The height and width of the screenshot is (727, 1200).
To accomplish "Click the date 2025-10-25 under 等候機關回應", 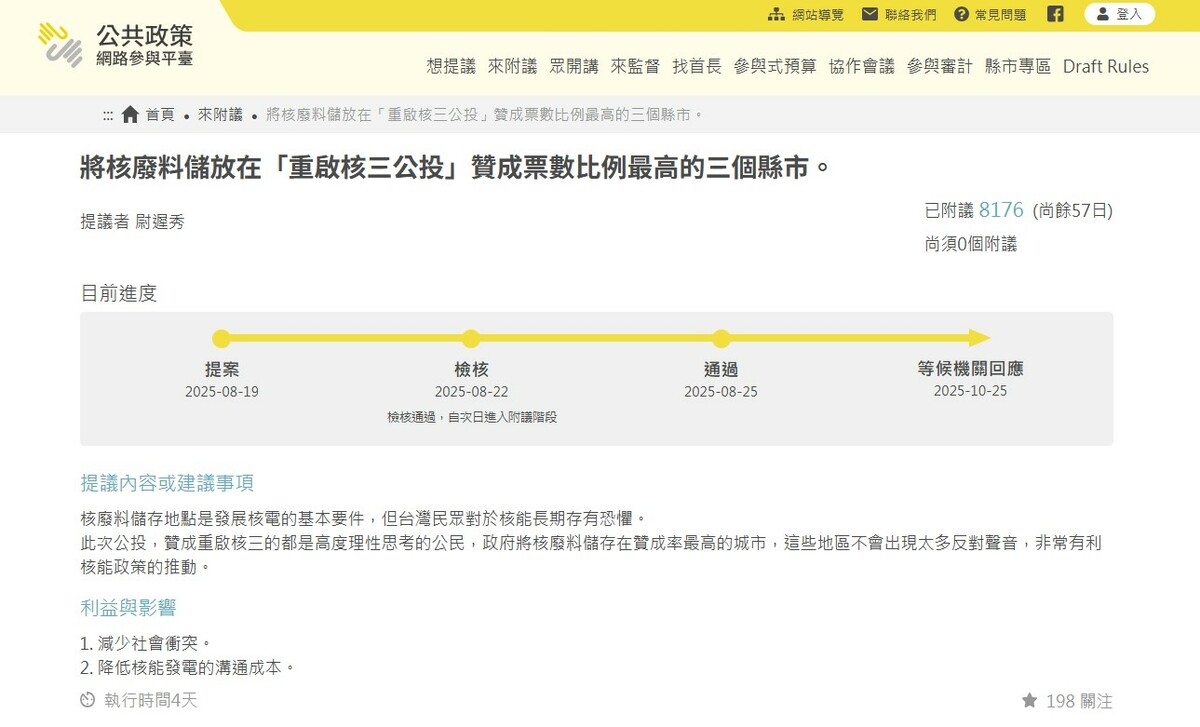I will [970, 391].
